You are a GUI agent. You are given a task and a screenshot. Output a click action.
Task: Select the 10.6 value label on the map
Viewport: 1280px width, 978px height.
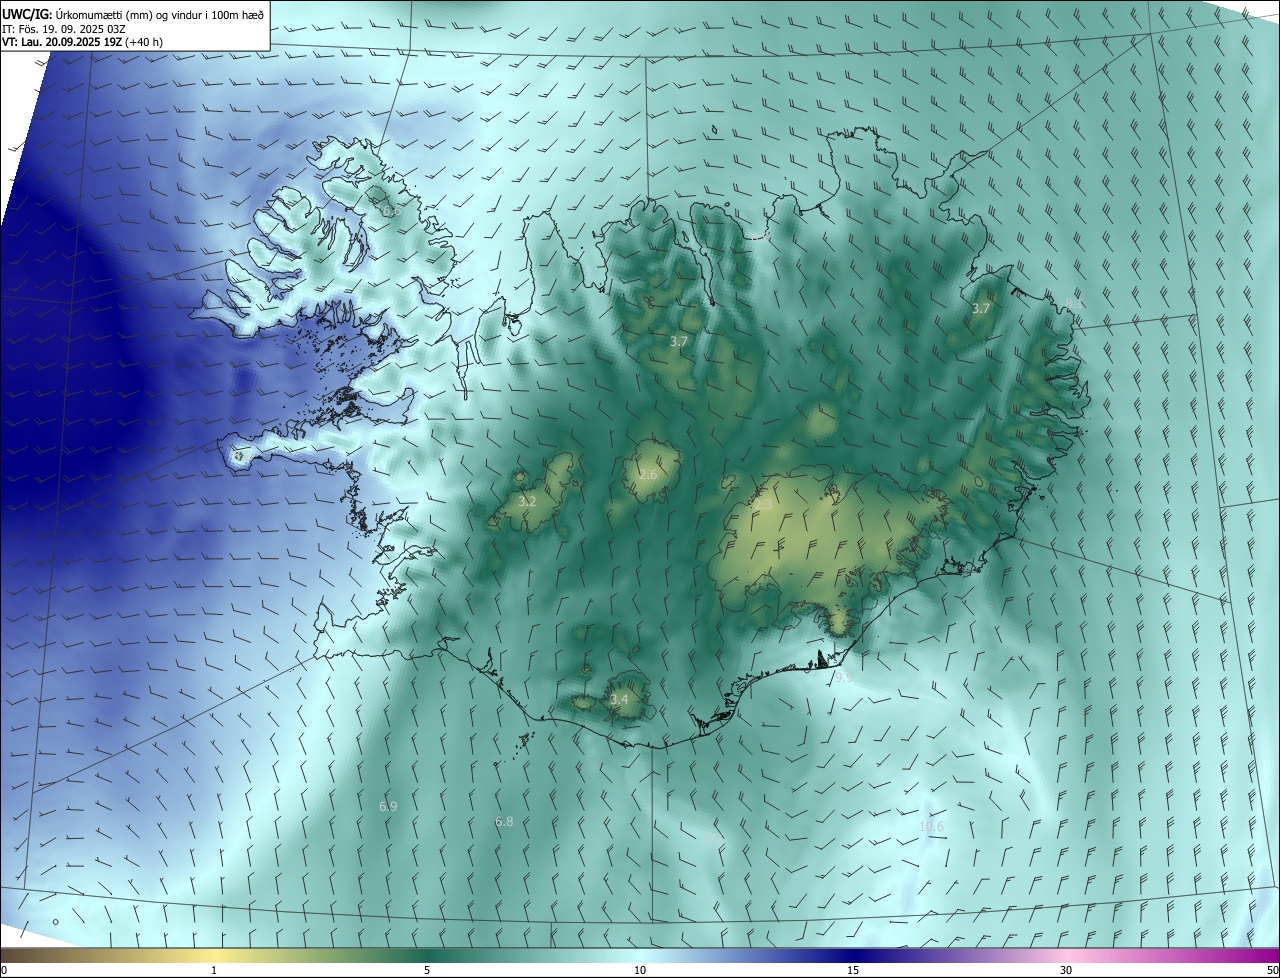tap(931, 826)
